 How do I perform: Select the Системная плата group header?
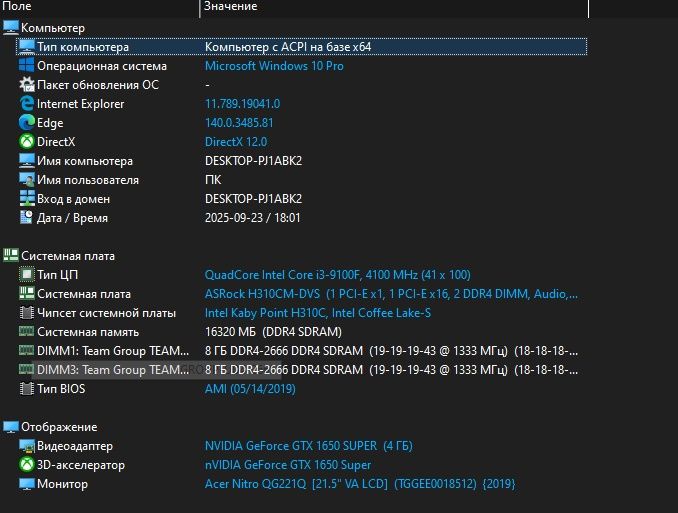coord(68,256)
